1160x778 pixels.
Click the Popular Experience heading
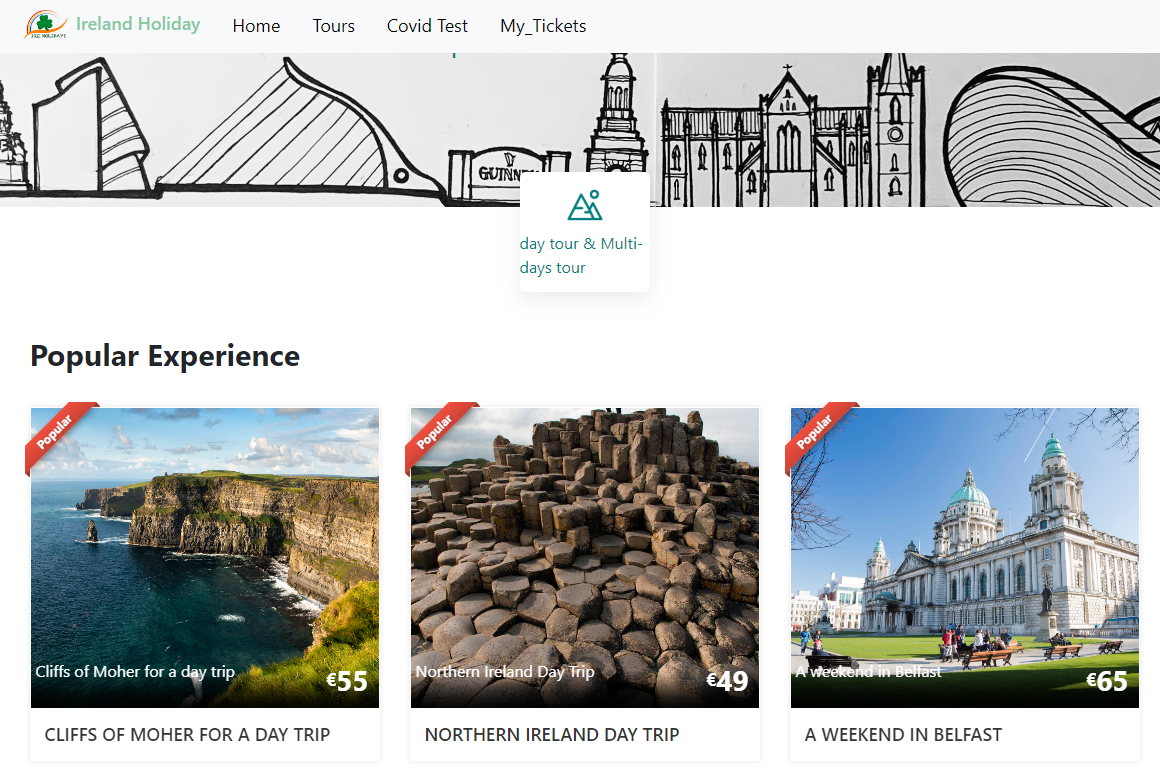[165, 356]
